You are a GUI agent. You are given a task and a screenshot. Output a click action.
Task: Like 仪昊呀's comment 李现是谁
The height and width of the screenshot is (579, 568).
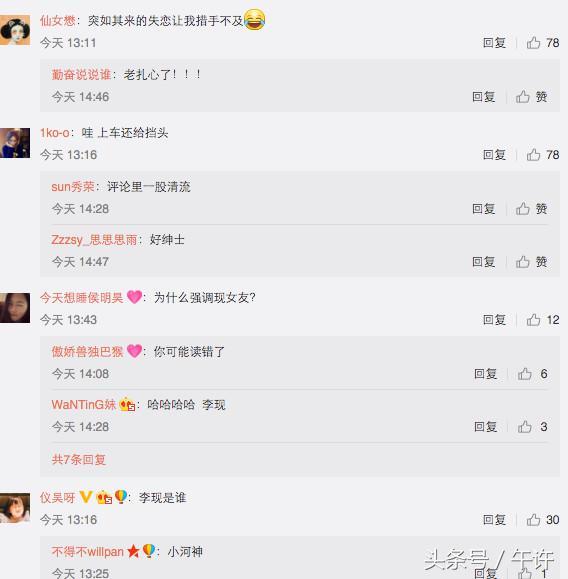pos(543,520)
